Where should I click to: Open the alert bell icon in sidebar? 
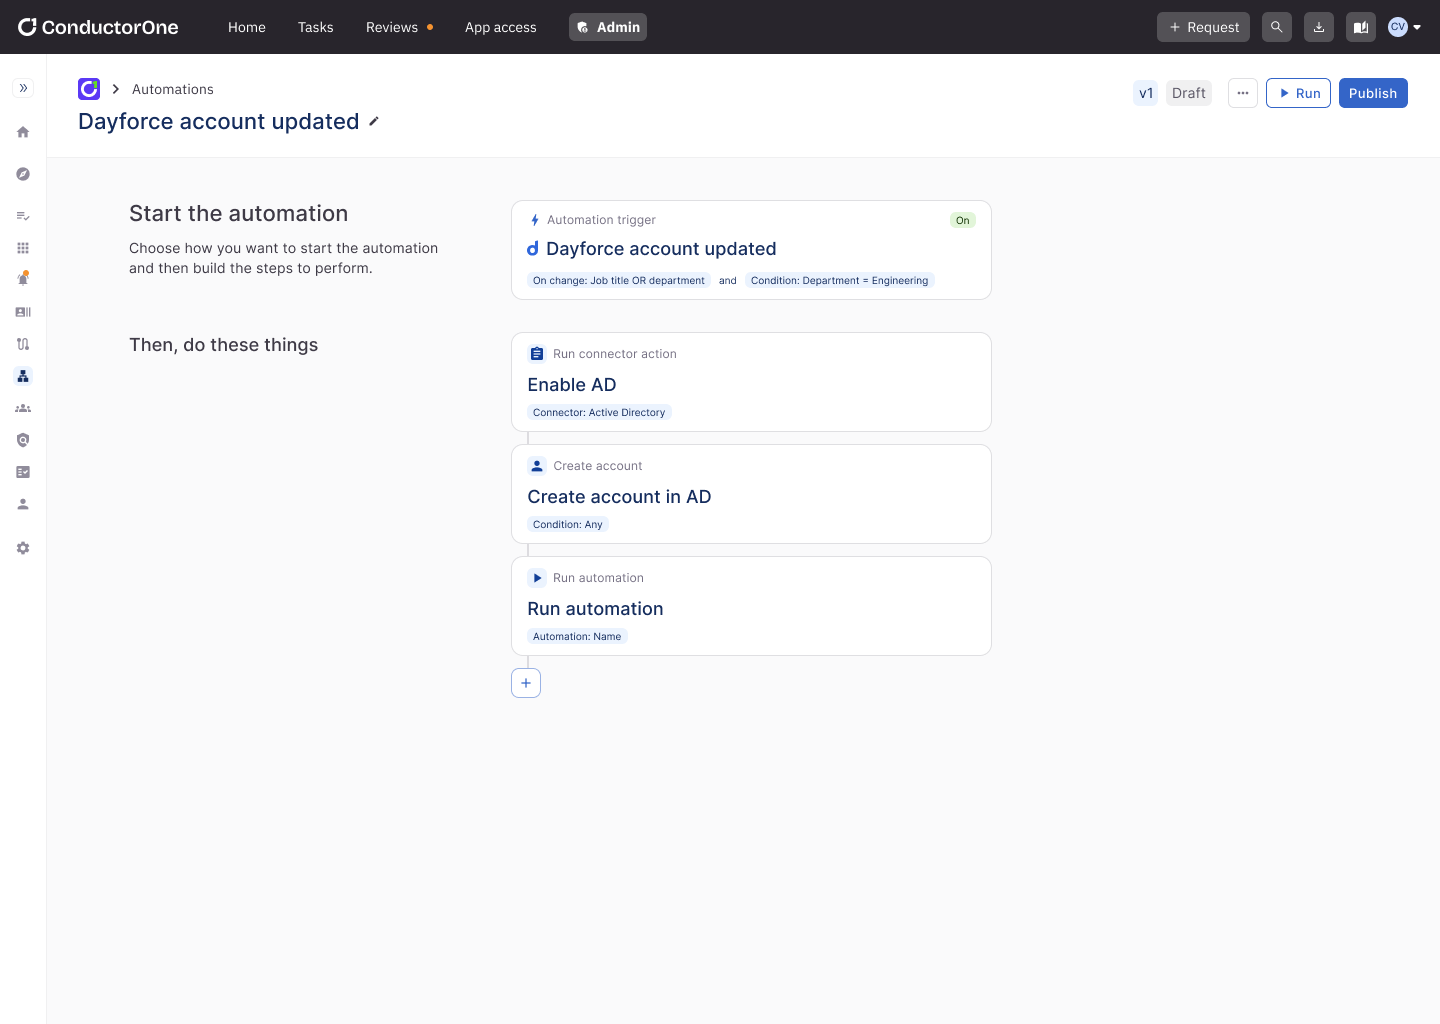coord(23,279)
